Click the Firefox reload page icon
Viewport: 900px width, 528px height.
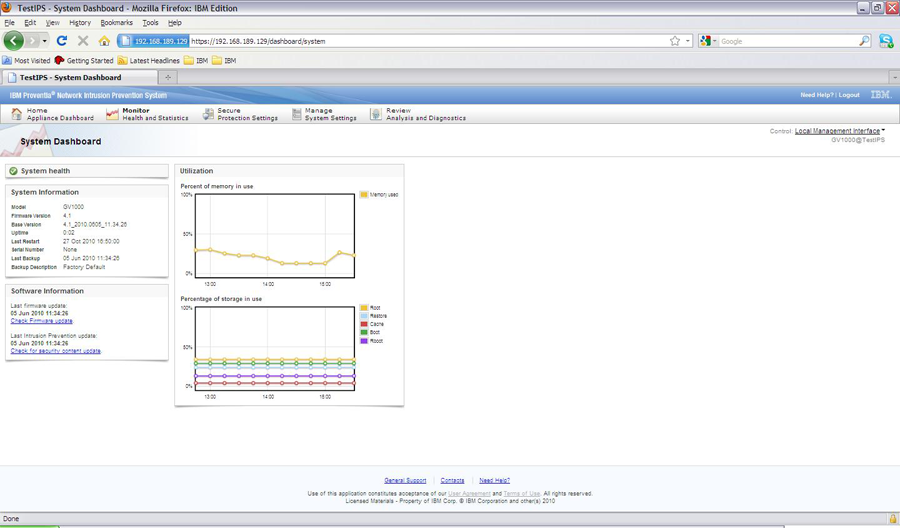coord(61,41)
